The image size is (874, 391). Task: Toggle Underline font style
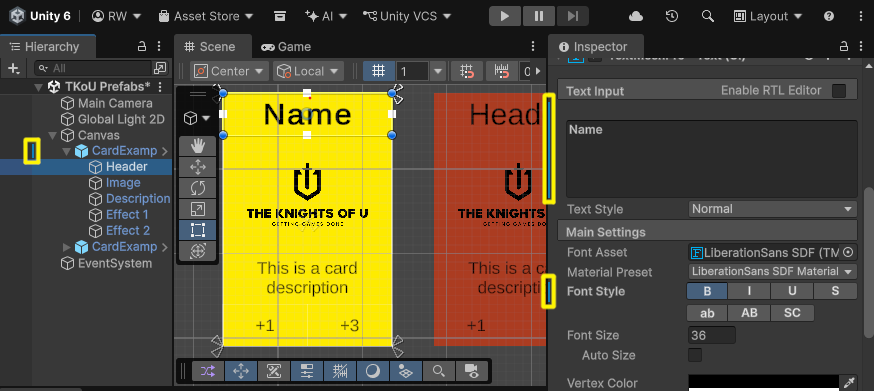[792, 291]
